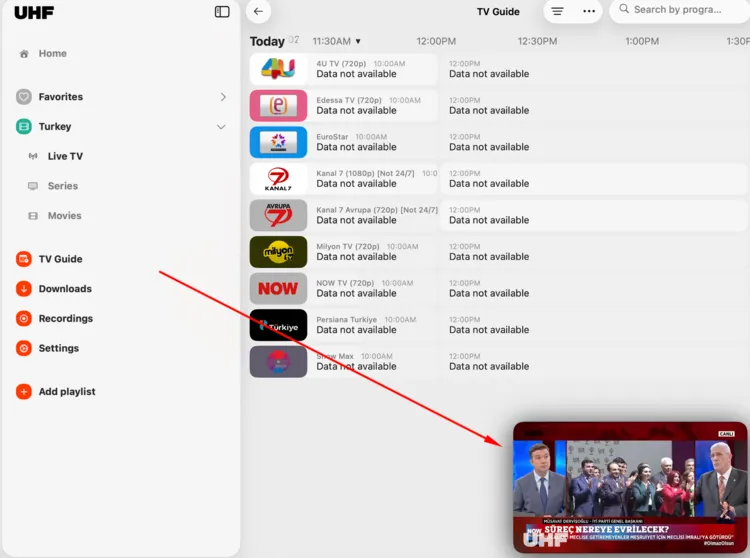Toggle the sidebar panel icon
The image size is (750, 558).
tap(222, 12)
